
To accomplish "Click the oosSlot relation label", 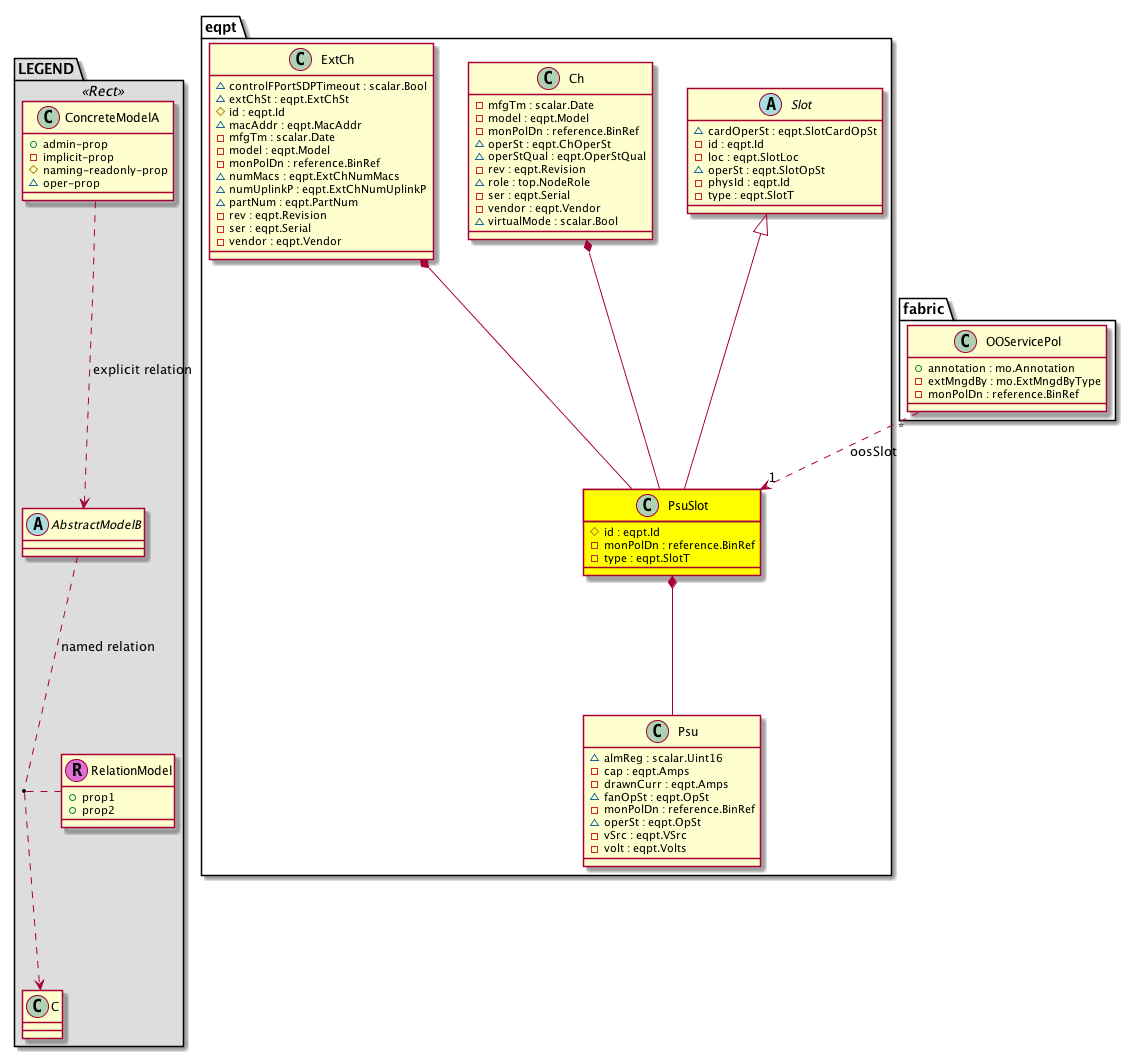I will 875,451.
